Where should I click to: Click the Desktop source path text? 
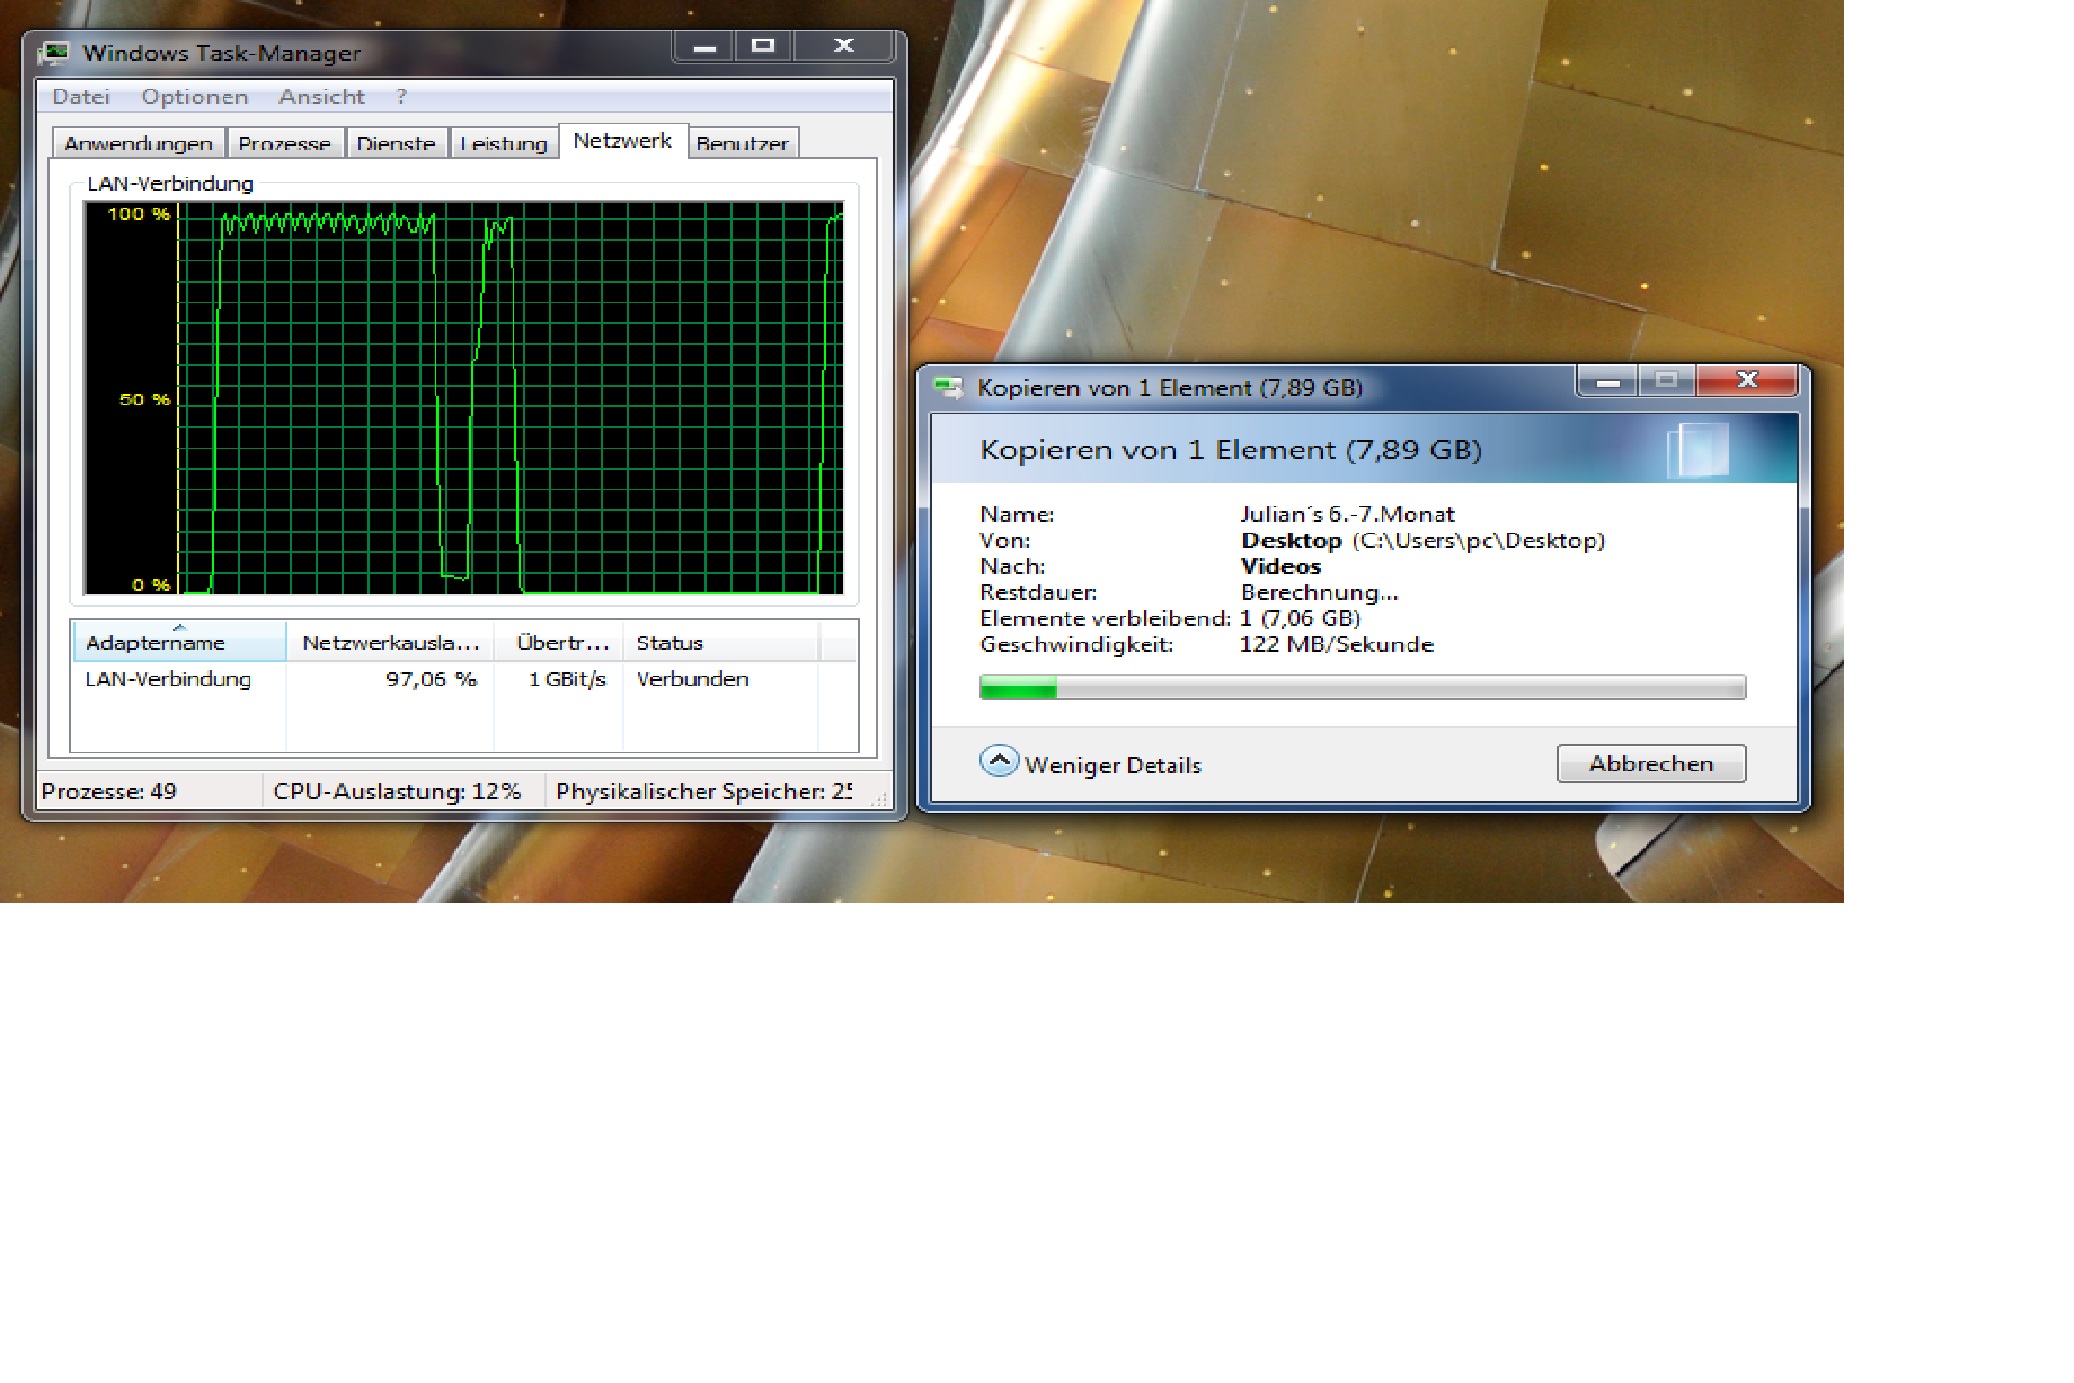click(x=1422, y=540)
